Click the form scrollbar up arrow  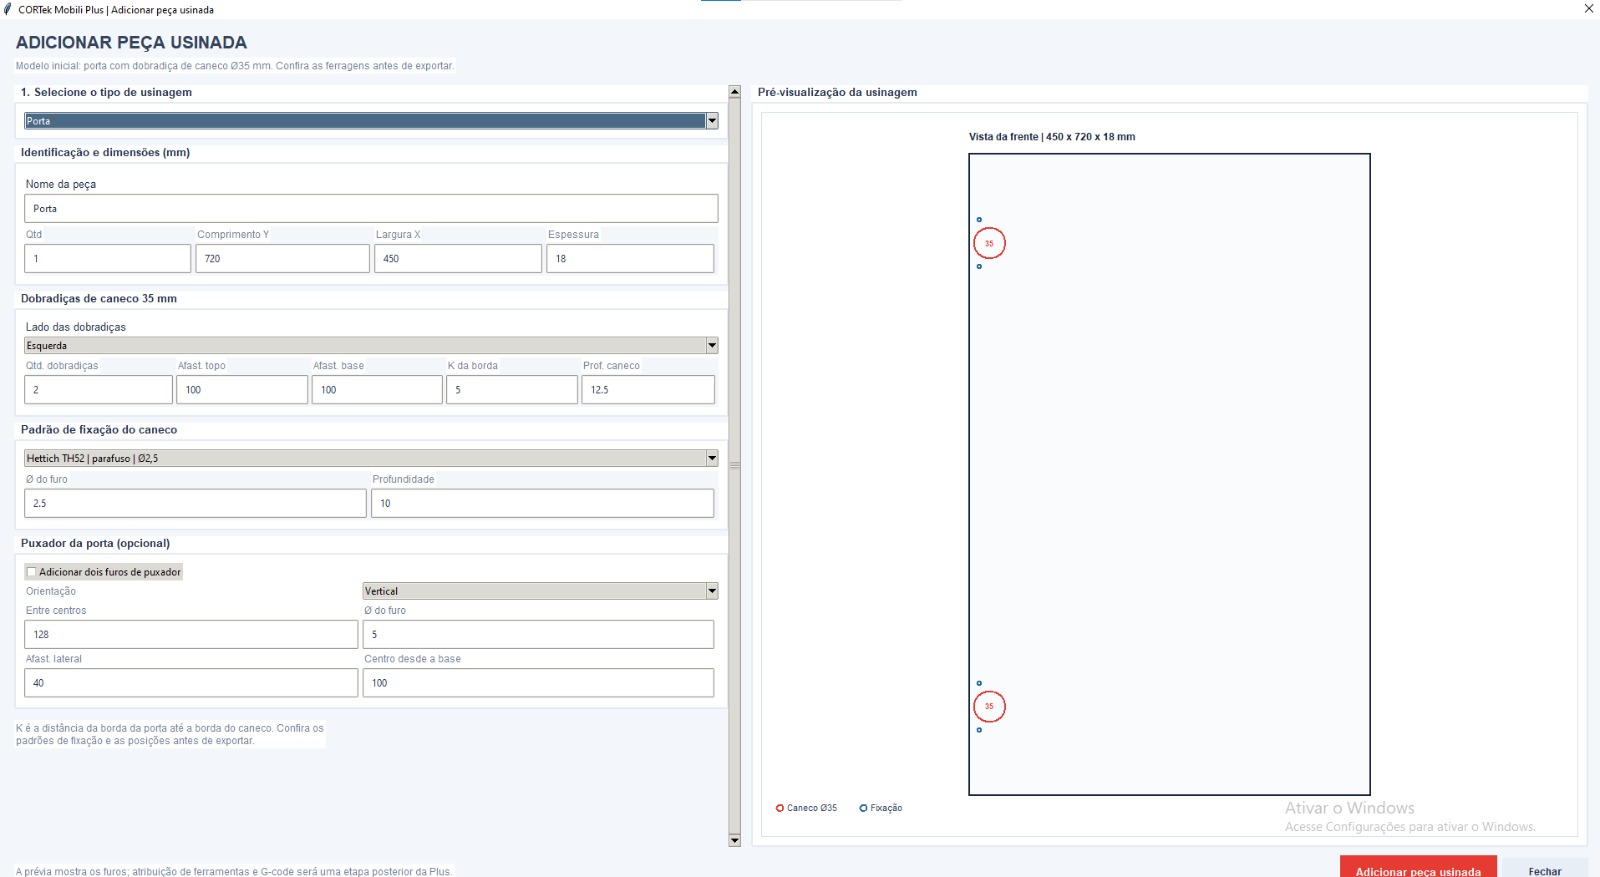pos(735,92)
